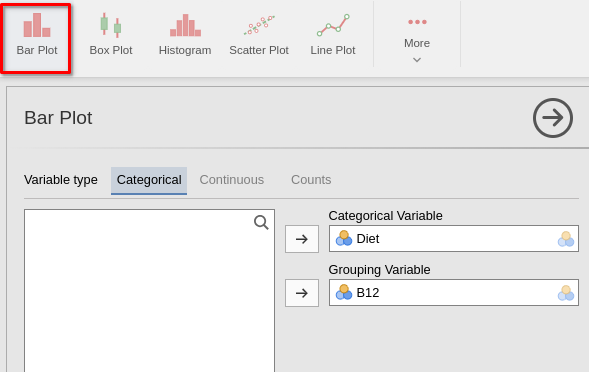Click arrow button beside Grouping Variable
589x372 pixels.
pos(302,293)
